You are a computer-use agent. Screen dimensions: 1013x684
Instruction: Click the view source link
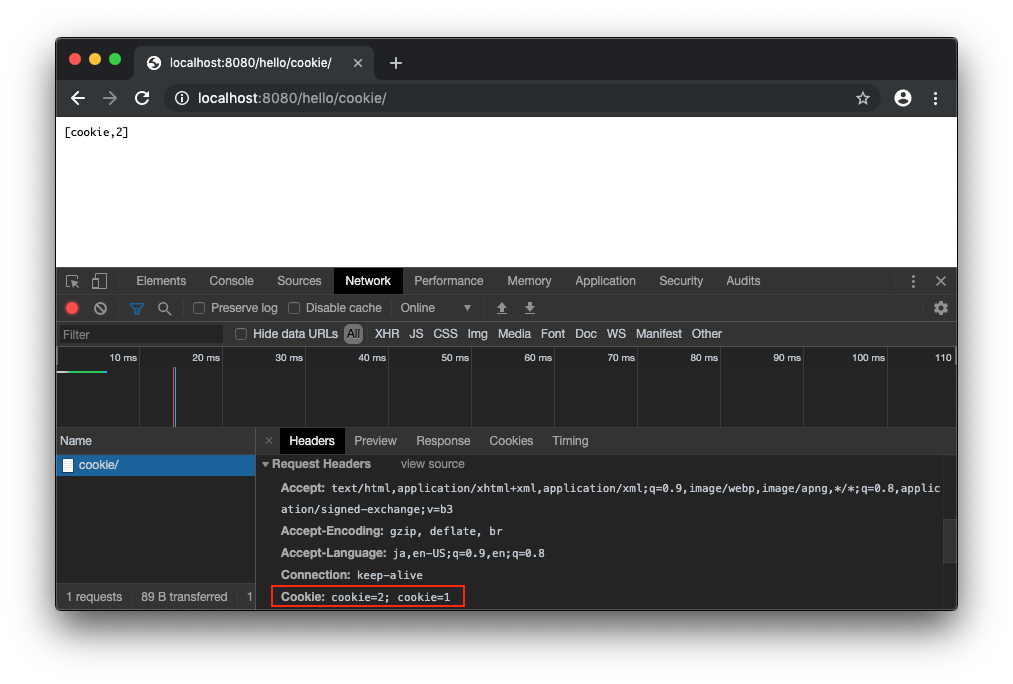(x=432, y=464)
